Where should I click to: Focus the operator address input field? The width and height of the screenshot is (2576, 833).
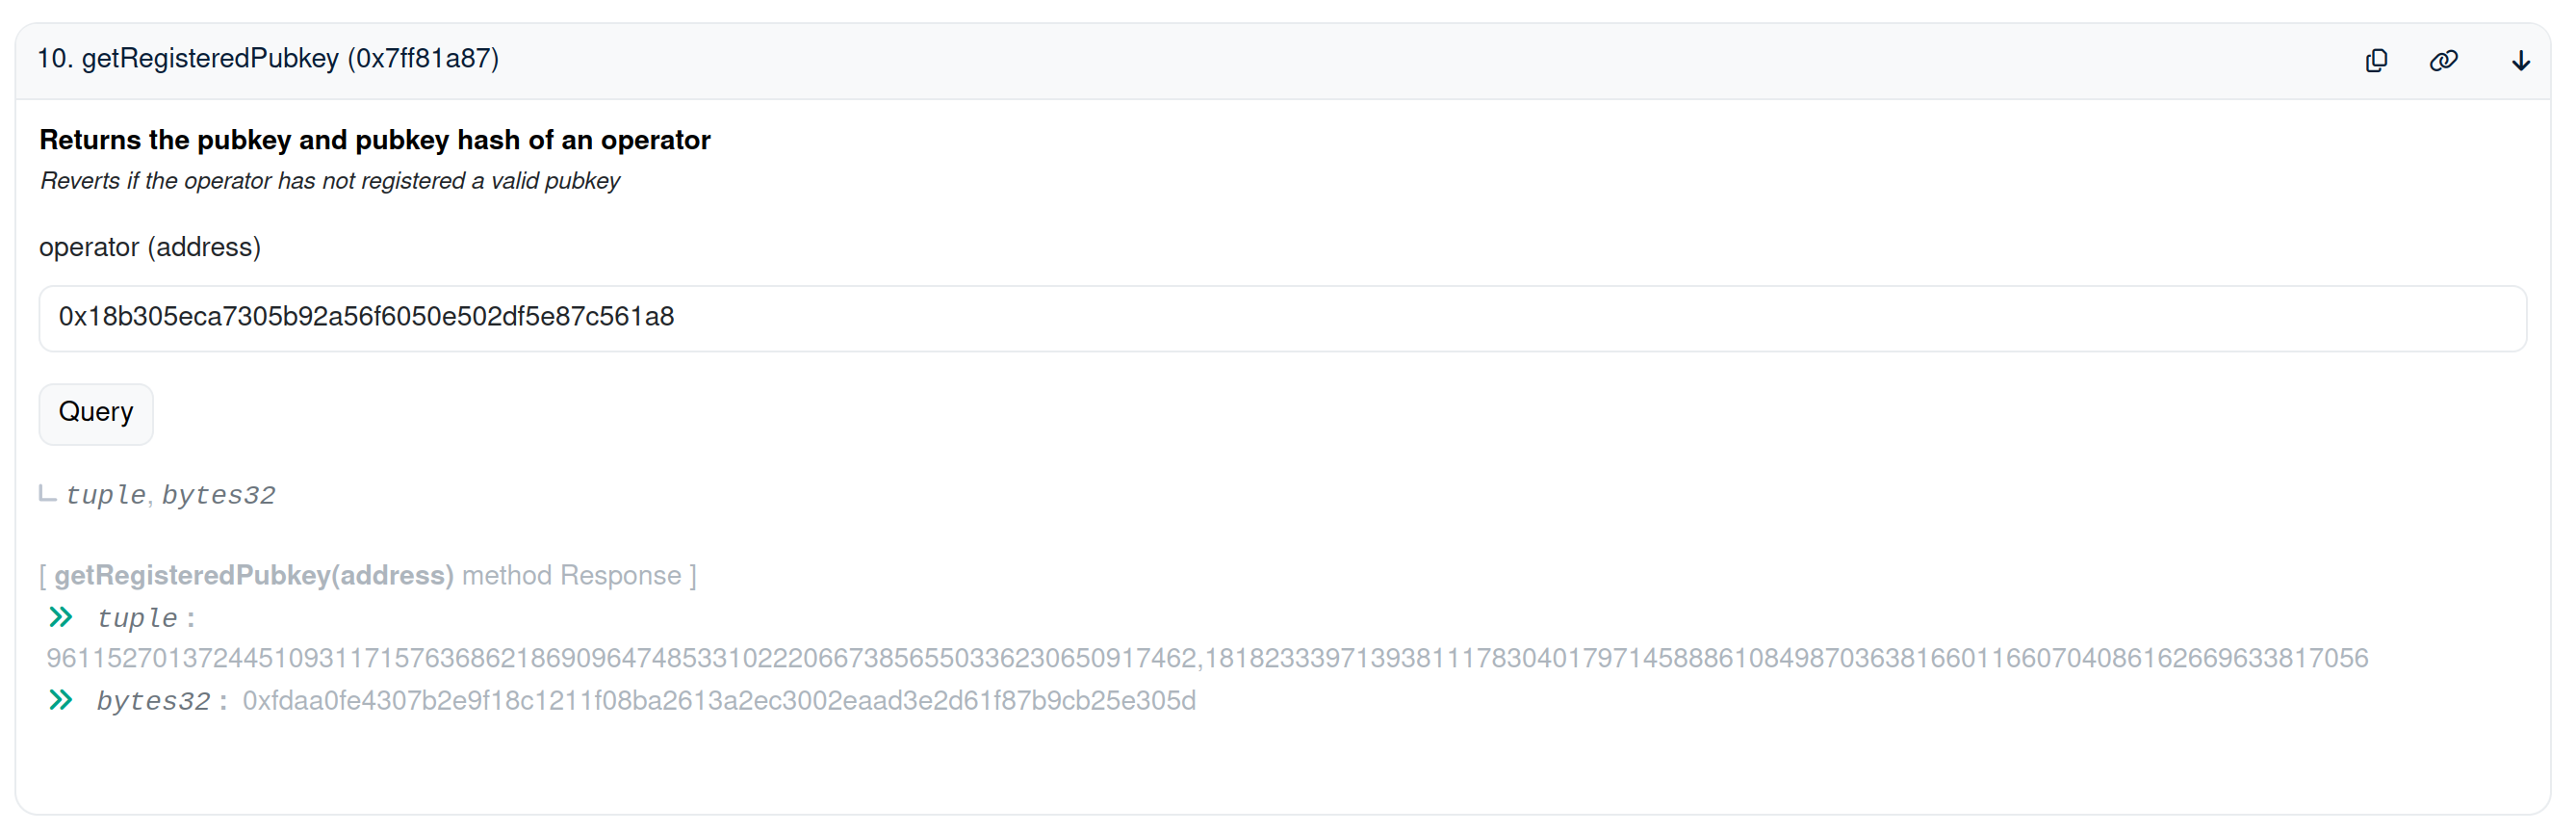point(1282,318)
